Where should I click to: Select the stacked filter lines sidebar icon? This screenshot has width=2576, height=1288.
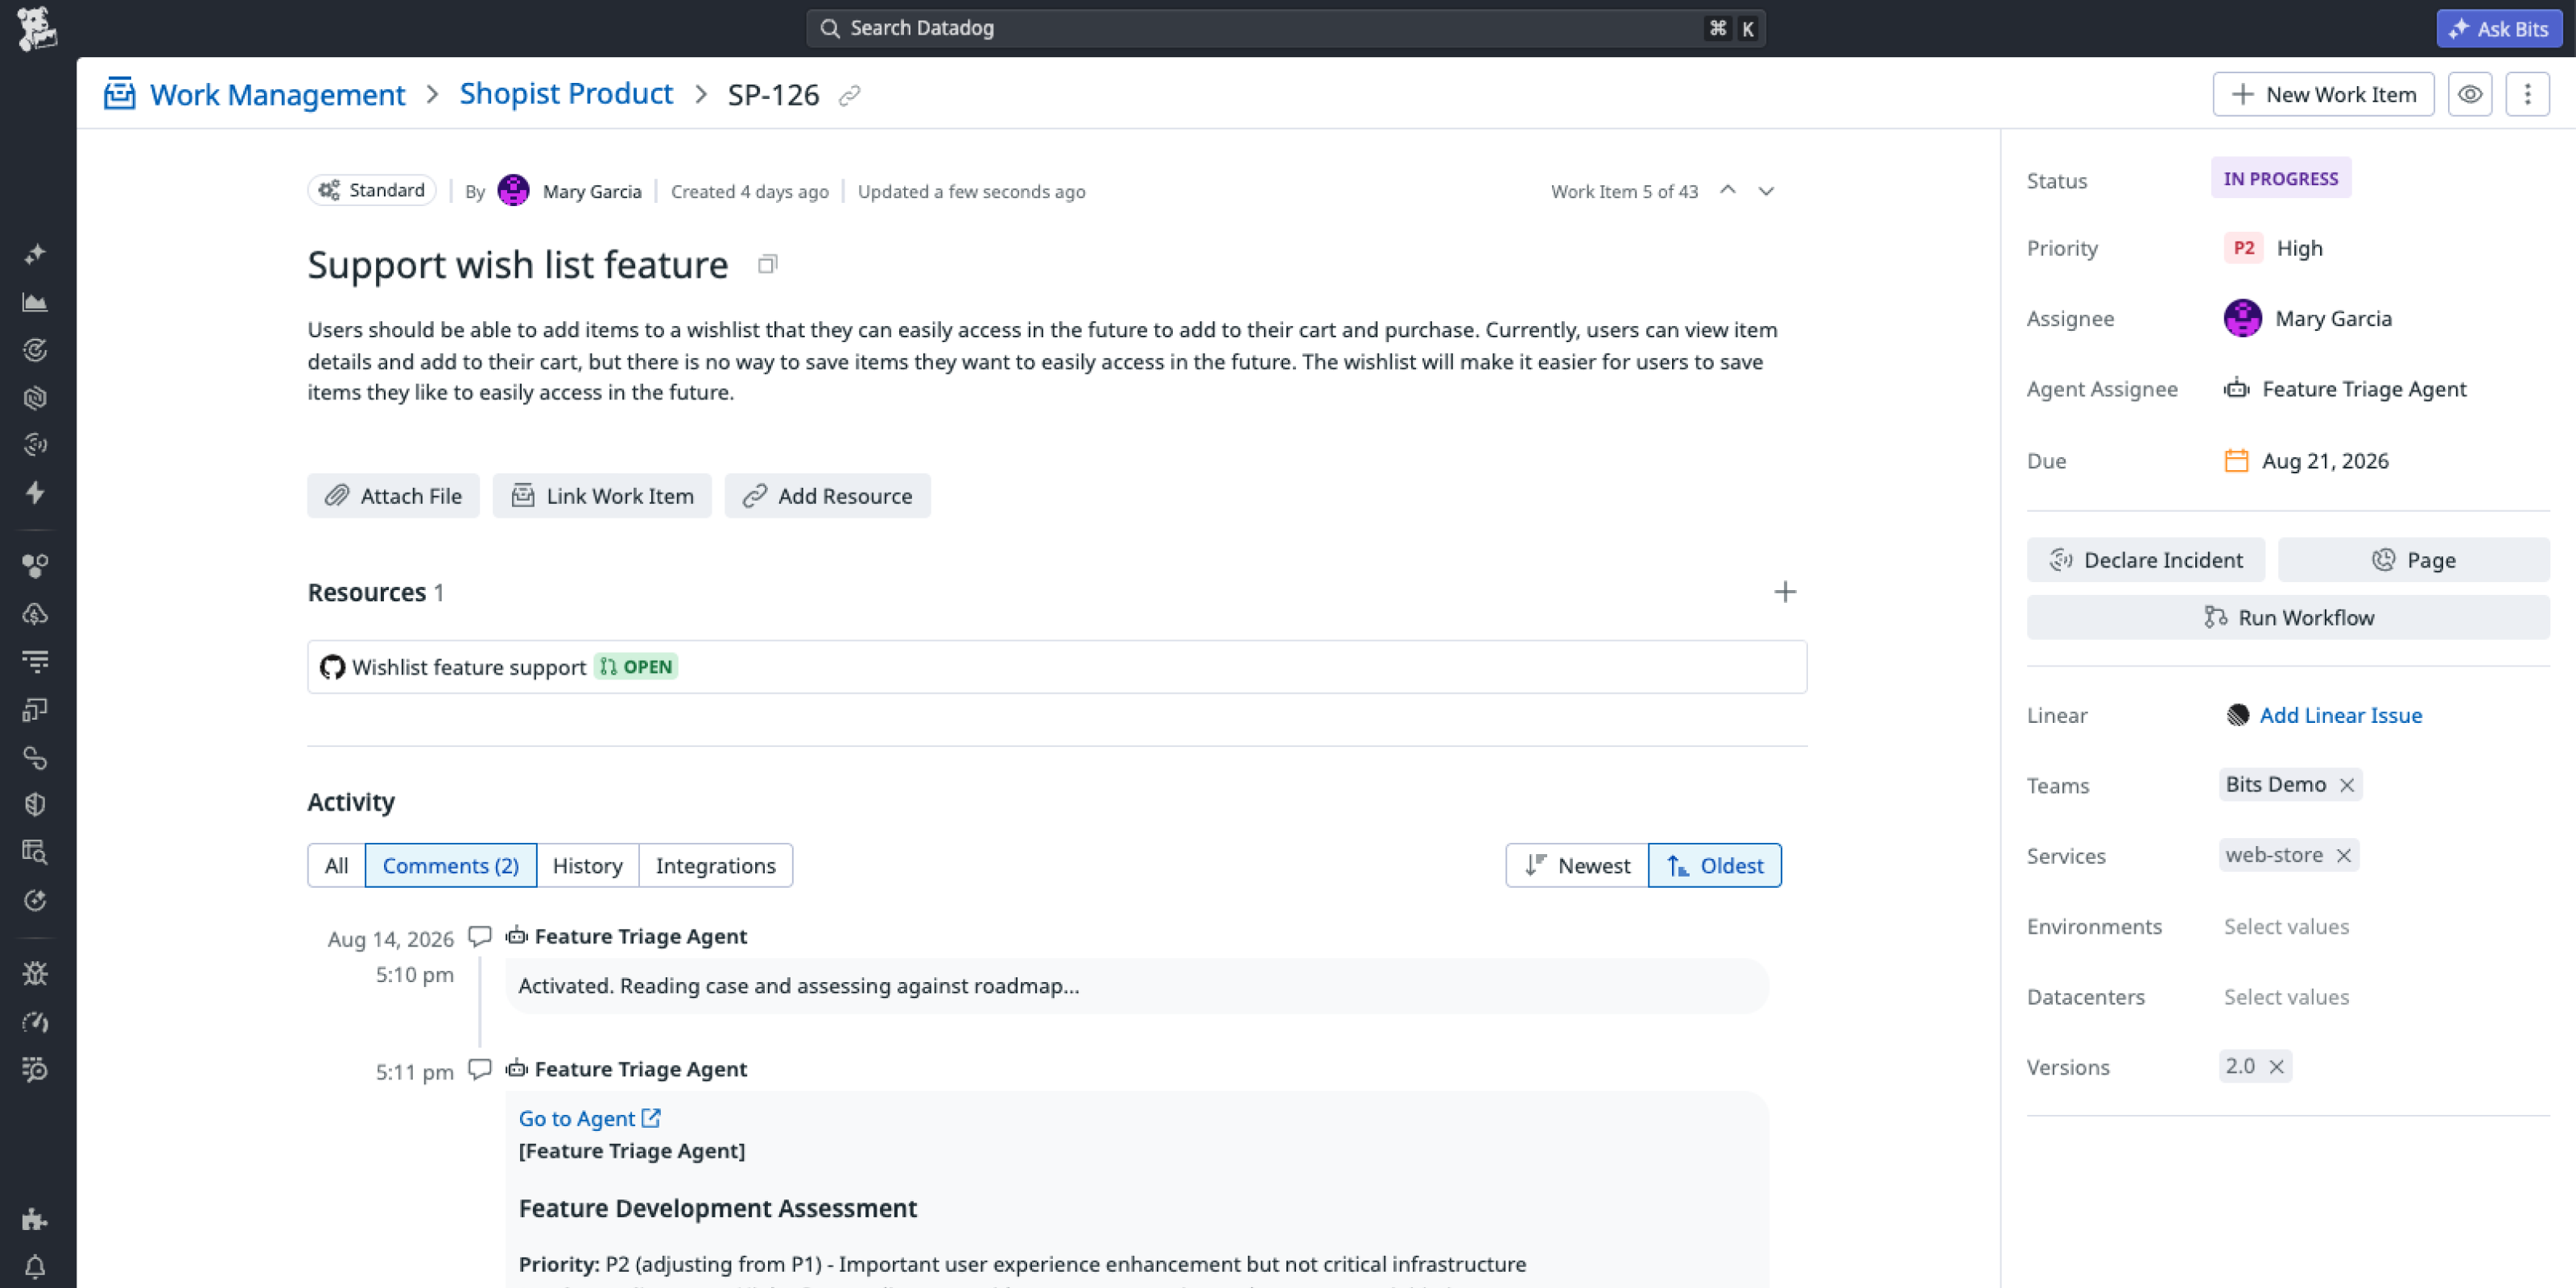[x=35, y=661]
